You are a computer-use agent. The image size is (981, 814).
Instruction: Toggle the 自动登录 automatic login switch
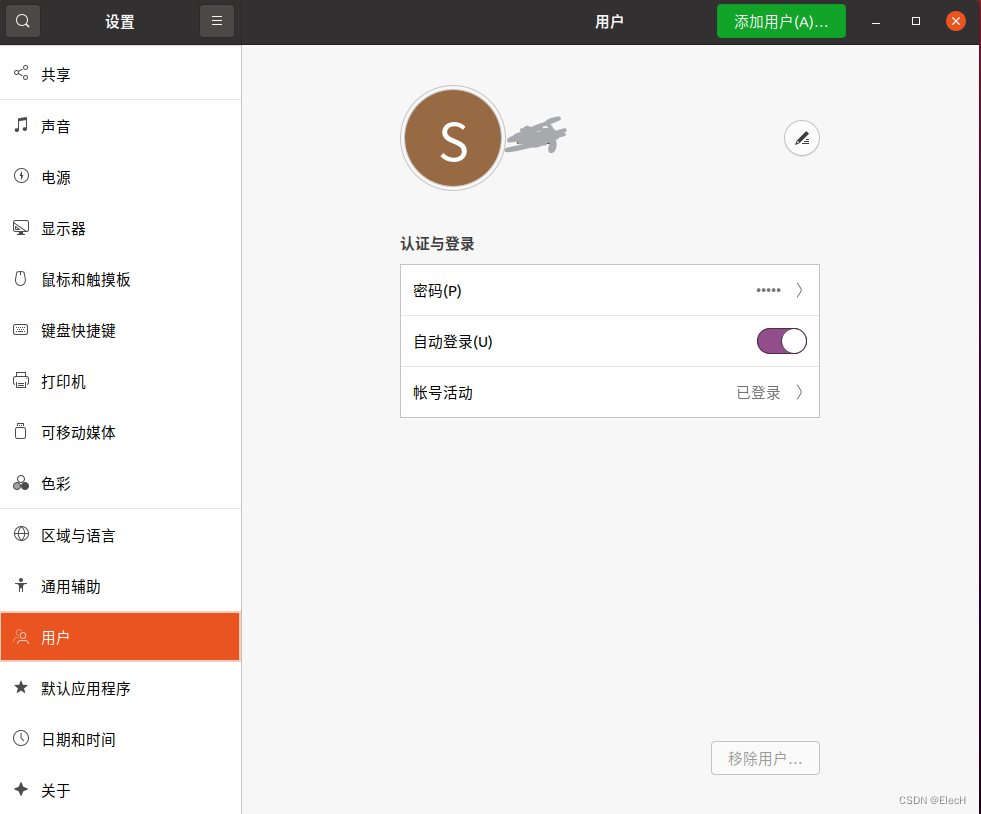pos(781,341)
